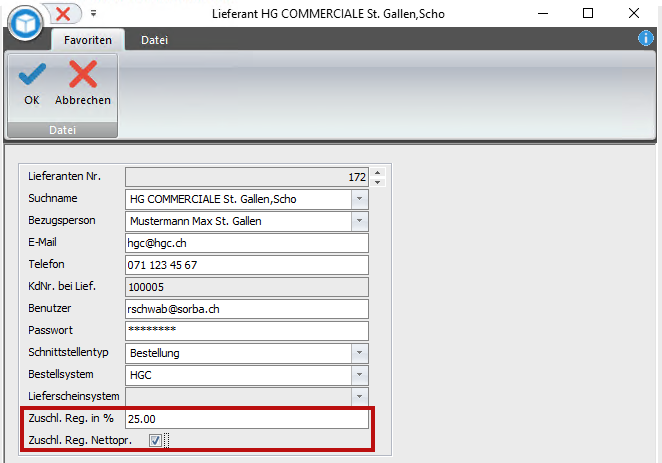Click the blue OK checkmark icon
The width and height of the screenshot is (662, 463).
[32, 74]
